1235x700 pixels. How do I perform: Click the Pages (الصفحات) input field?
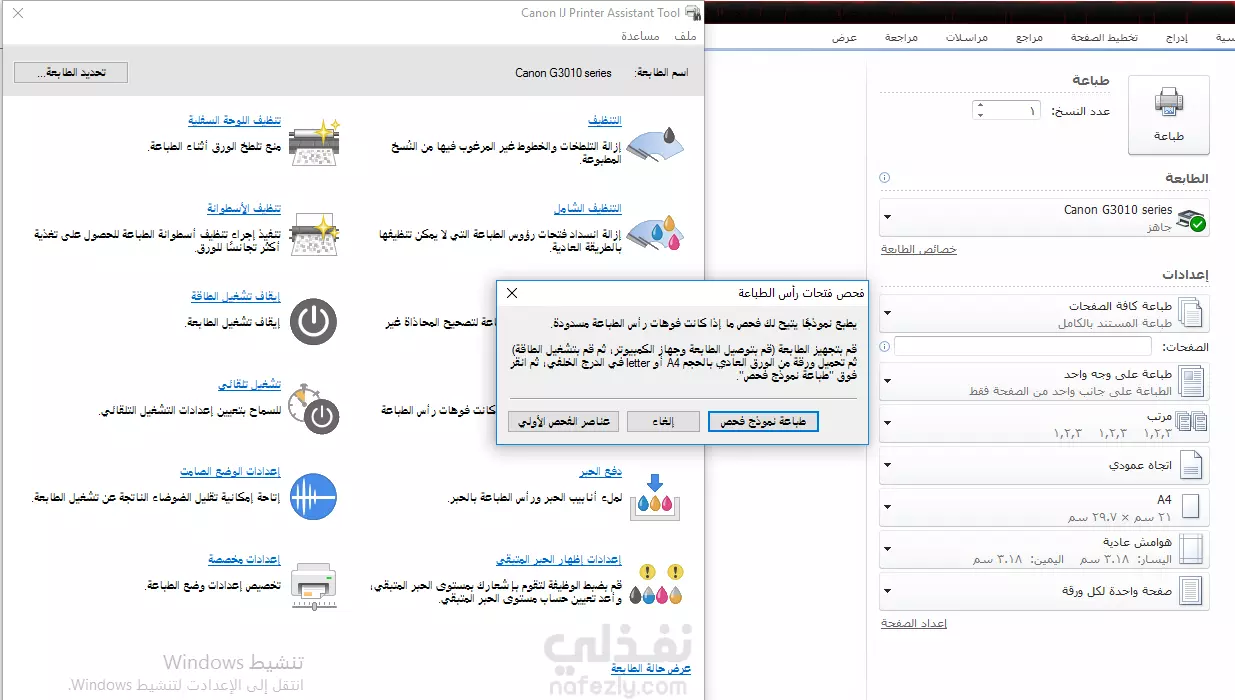[1022, 346]
